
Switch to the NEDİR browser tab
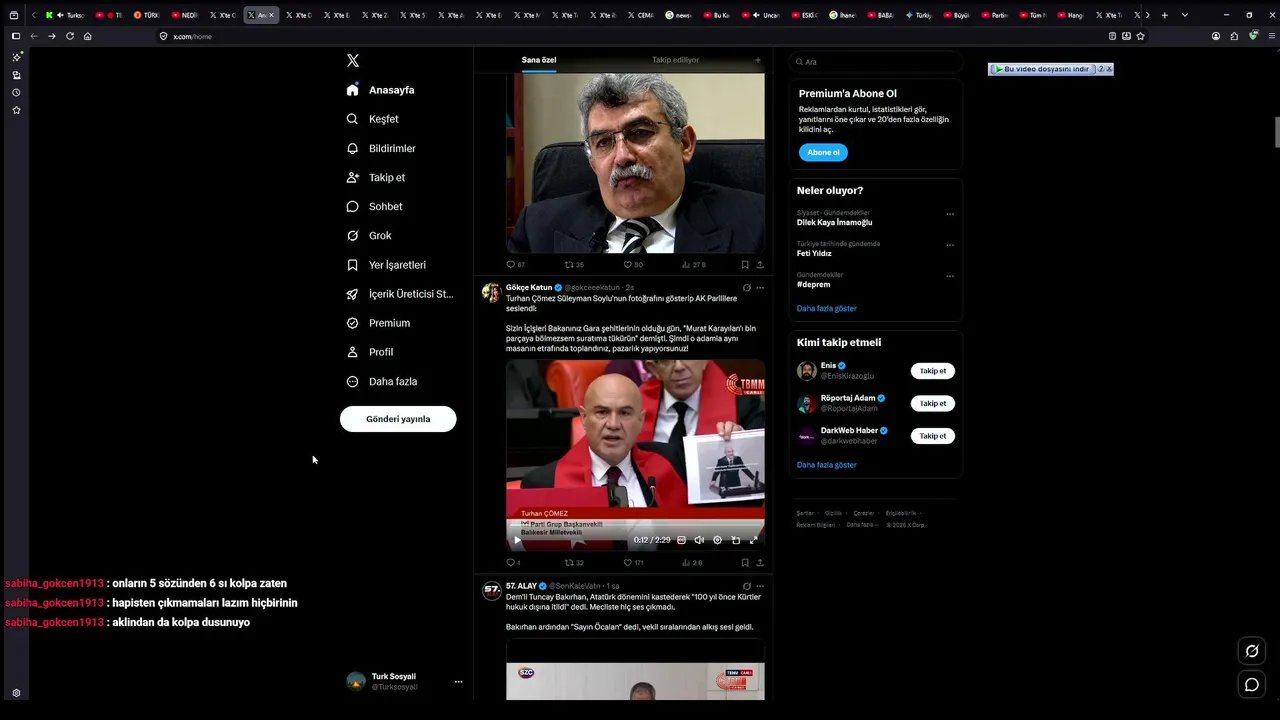(x=183, y=15)
